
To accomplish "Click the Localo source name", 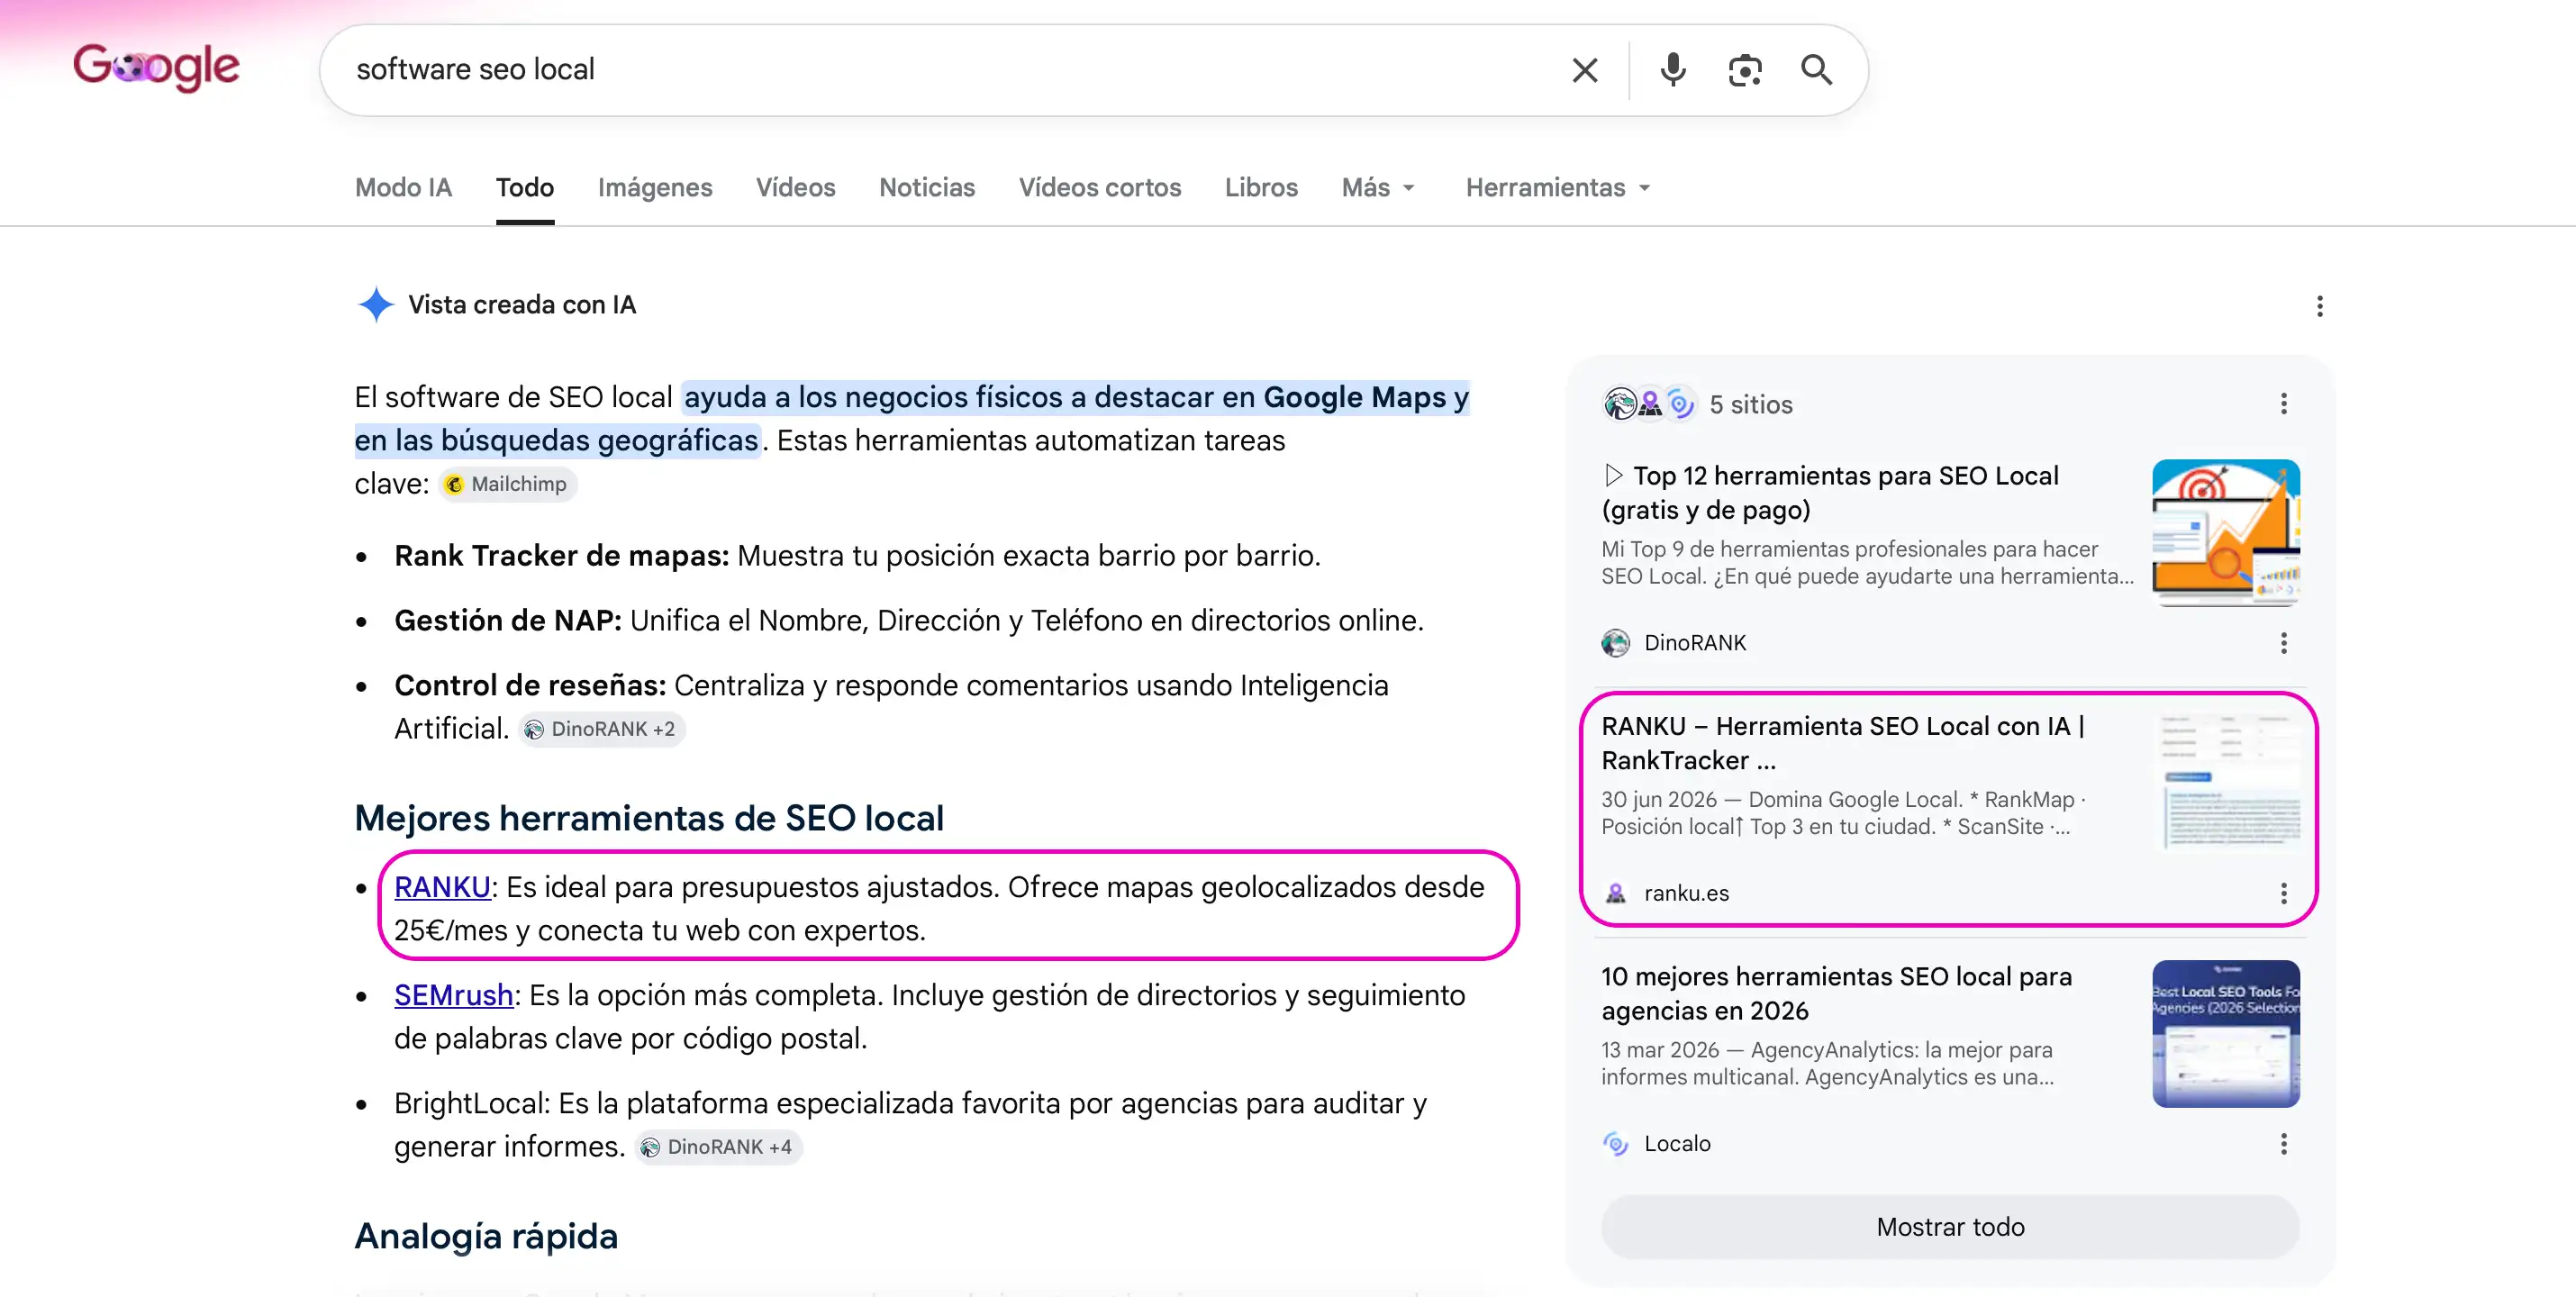I will tap(1677, 1144).
